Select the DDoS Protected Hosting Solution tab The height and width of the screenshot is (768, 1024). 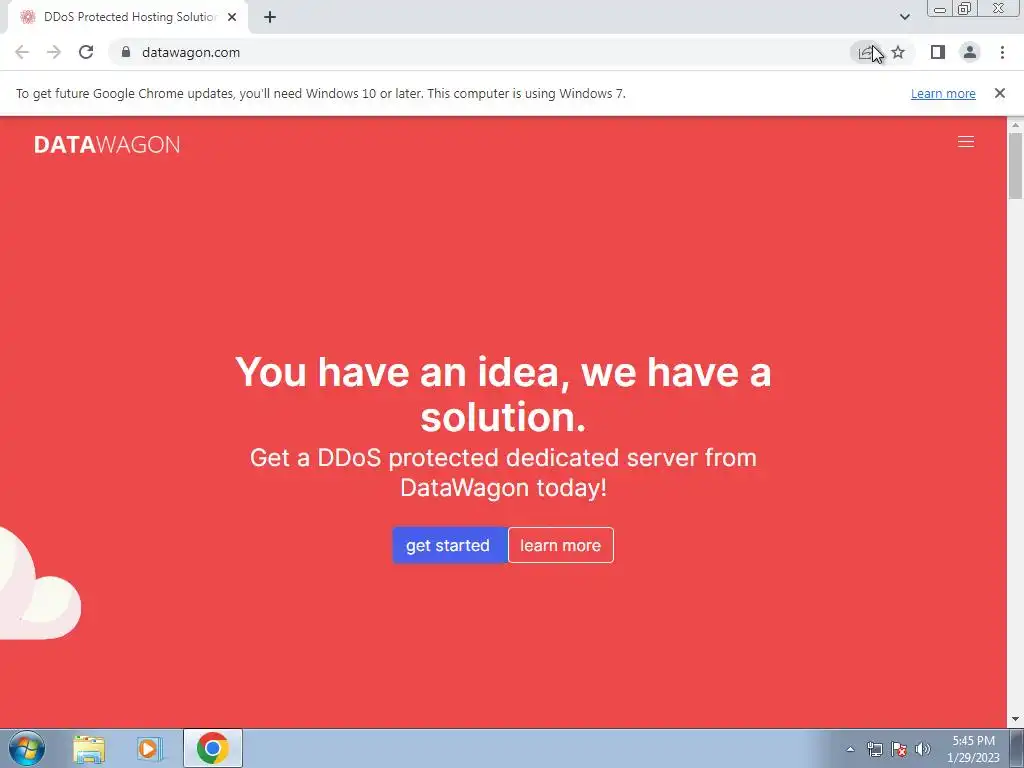click(x=129, y=17)
